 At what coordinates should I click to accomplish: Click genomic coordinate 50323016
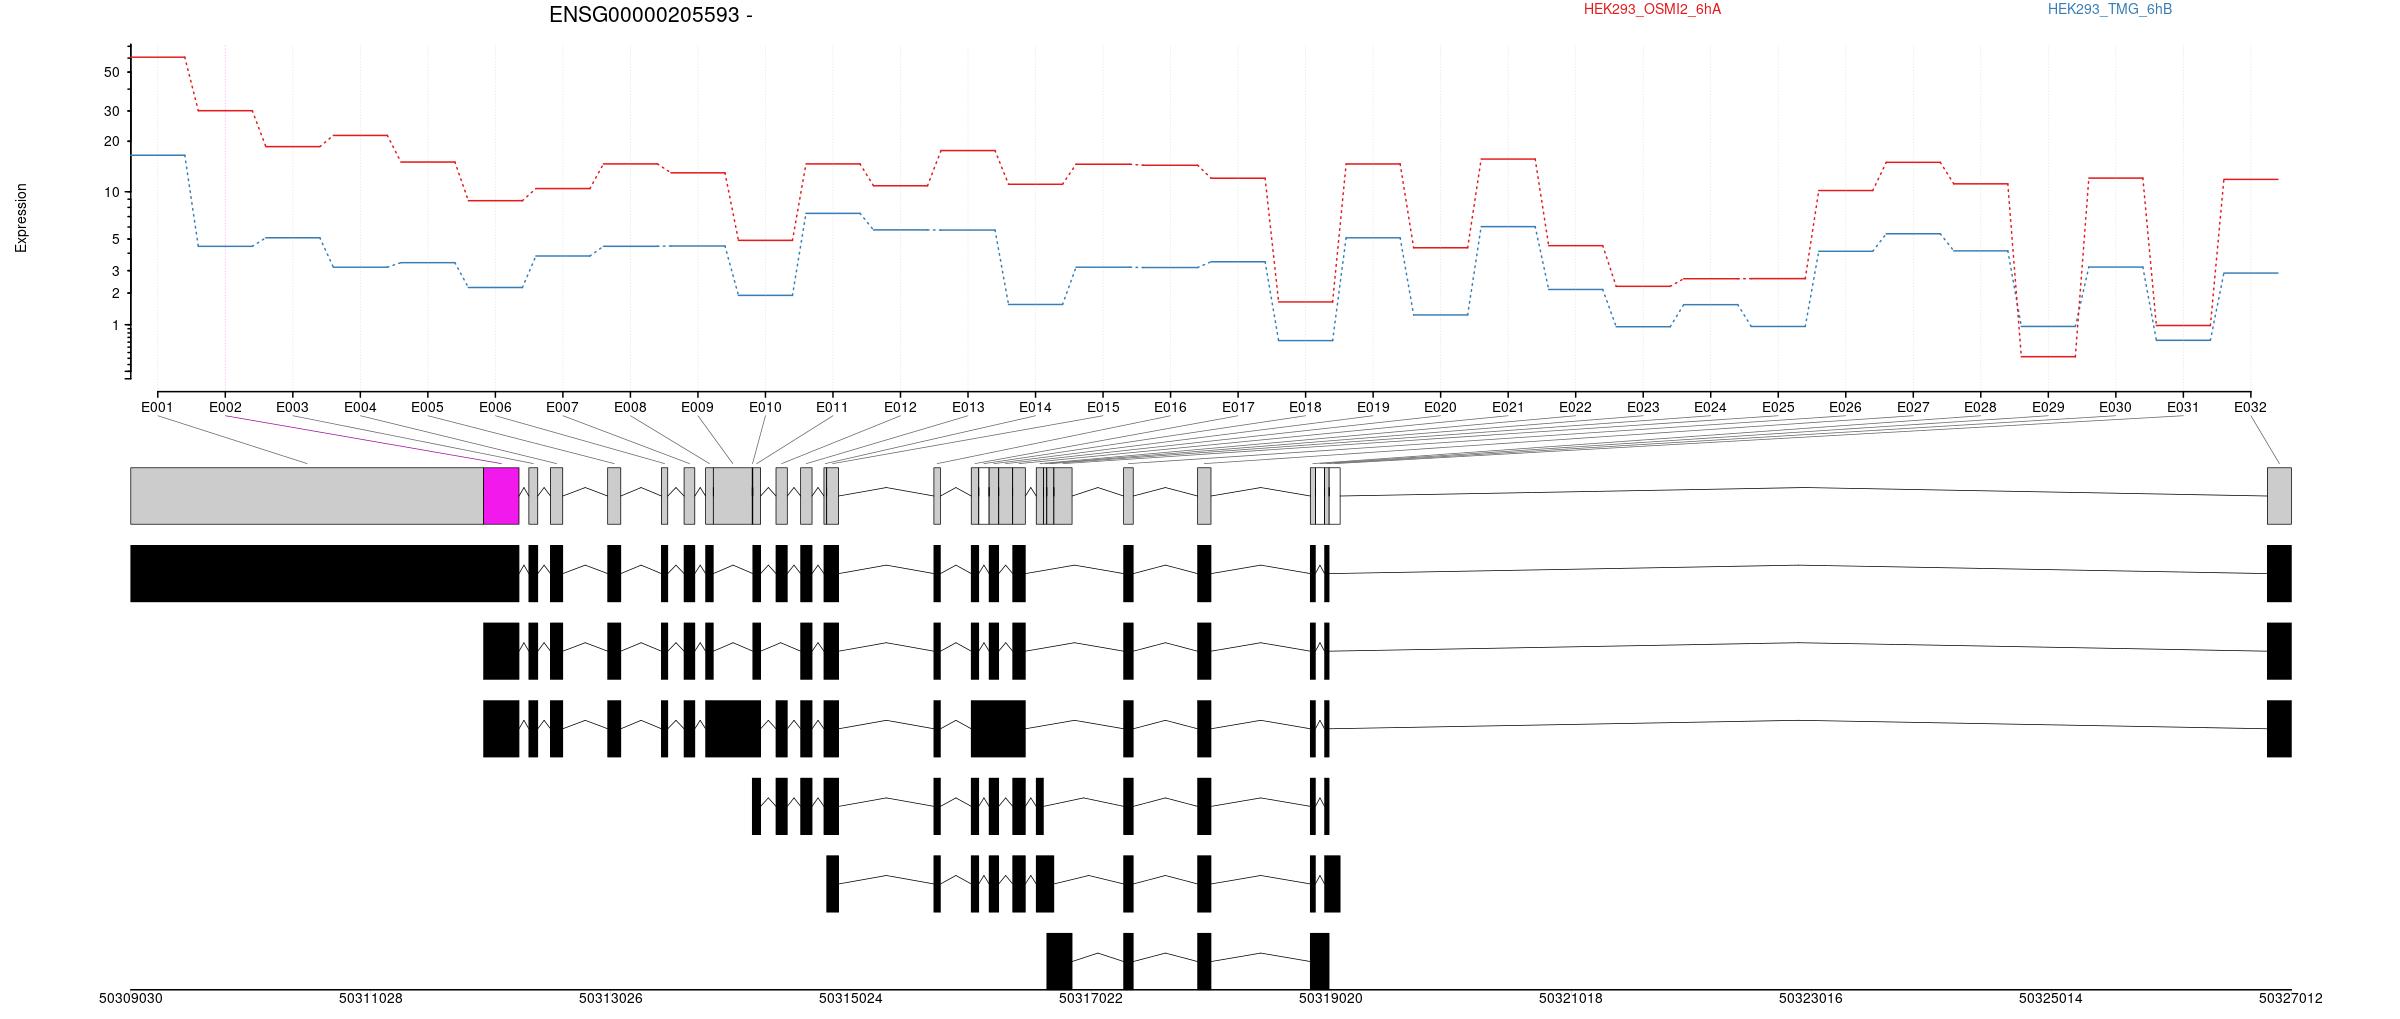pos(1810,998)
